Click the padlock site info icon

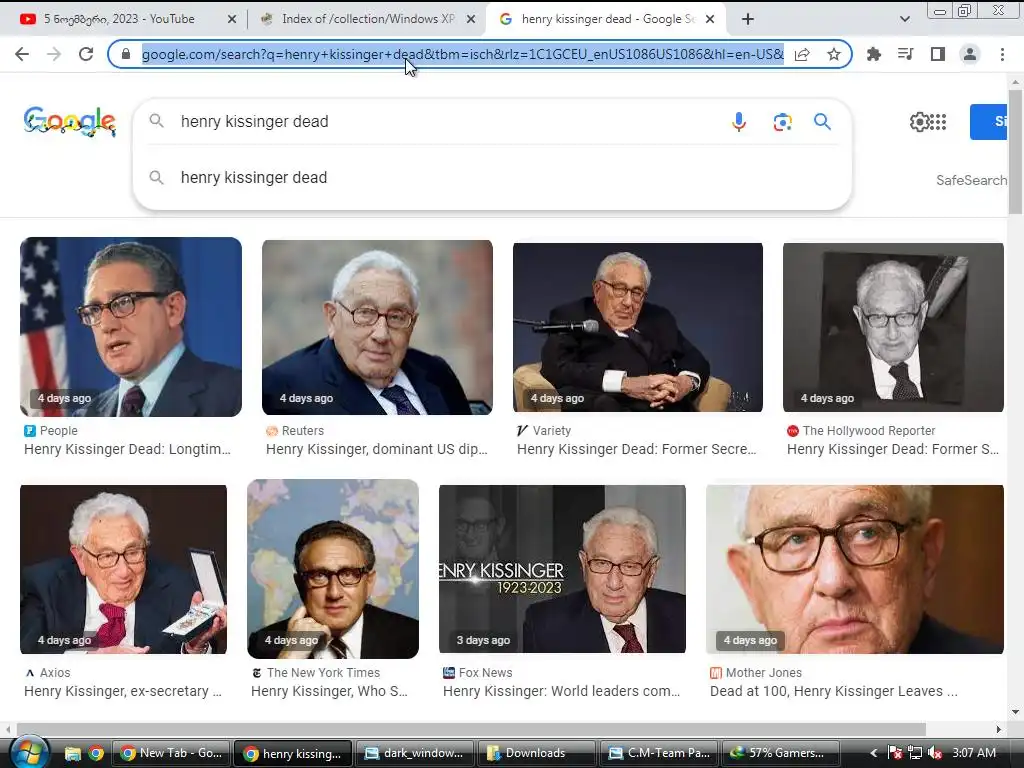point(126,54)
